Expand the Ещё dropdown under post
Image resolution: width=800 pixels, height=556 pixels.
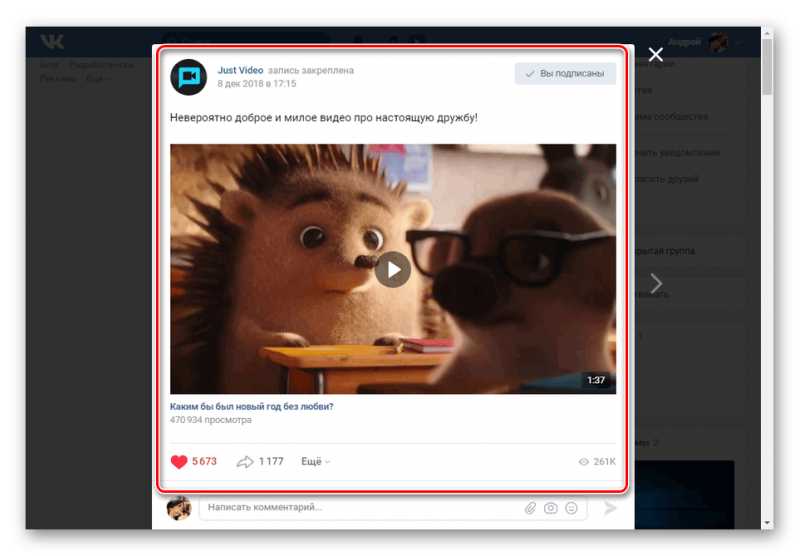point(315,462)
